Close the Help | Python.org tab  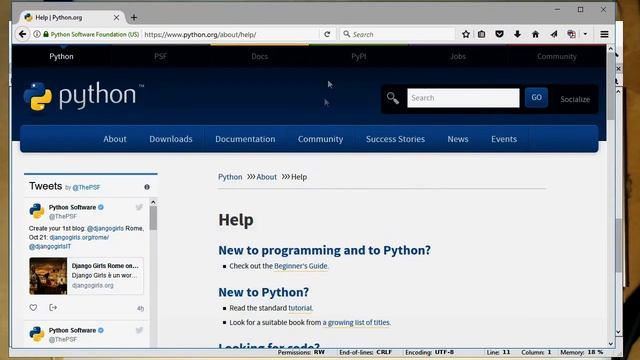tap(116, 18)
